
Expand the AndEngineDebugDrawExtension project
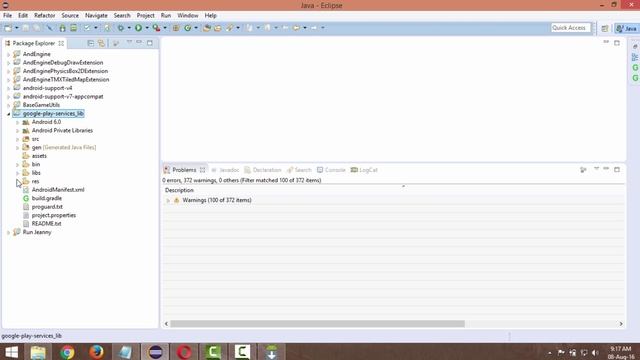pos(8,63)
